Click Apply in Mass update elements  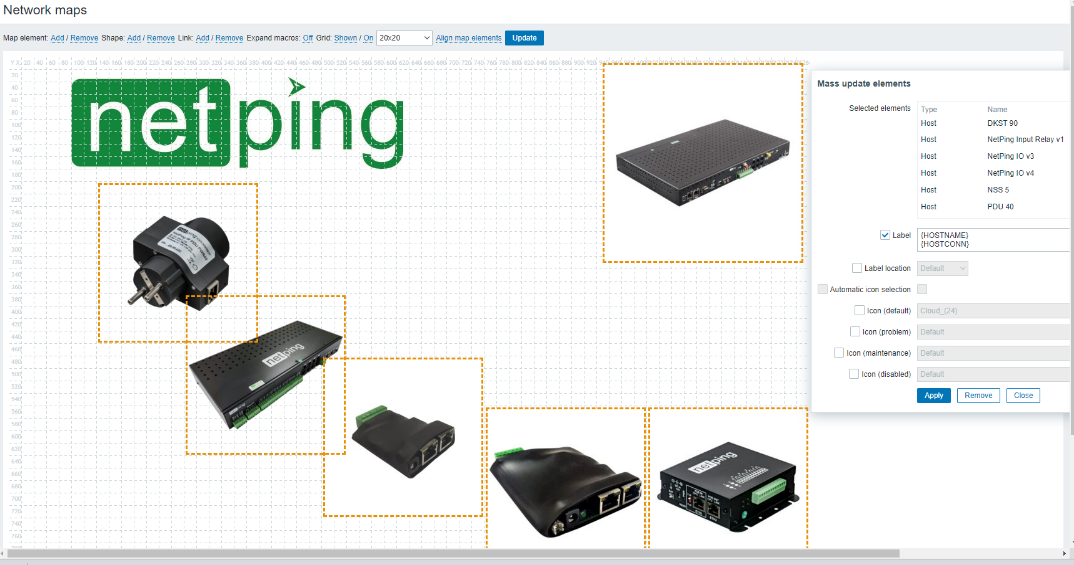click(934, 395)
